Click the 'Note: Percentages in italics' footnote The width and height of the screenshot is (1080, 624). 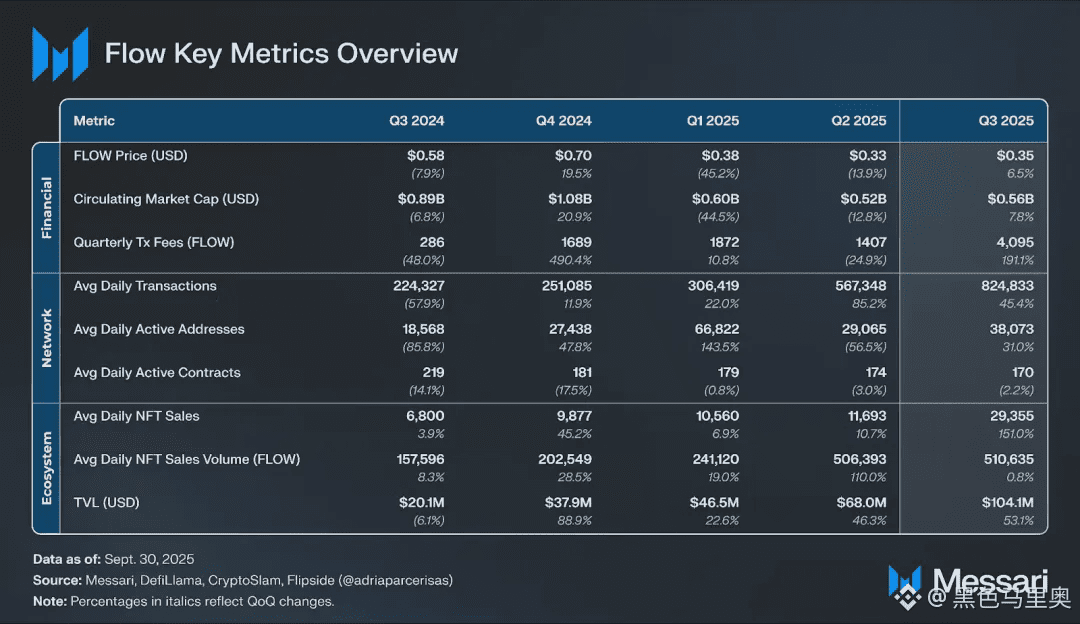coord(183,601)
